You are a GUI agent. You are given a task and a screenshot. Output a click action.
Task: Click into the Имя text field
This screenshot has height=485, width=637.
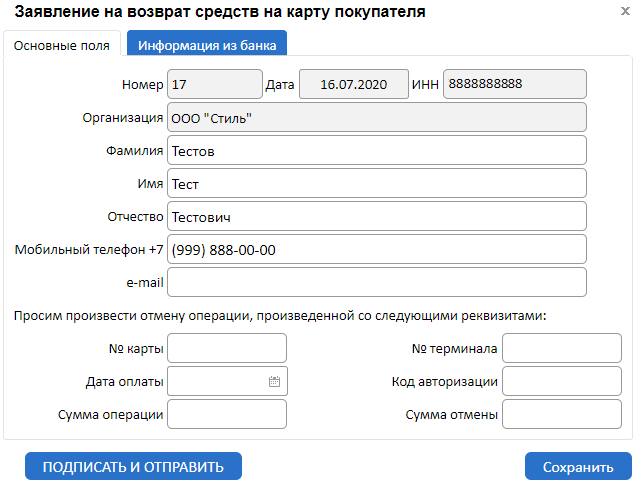pos(376,184)
